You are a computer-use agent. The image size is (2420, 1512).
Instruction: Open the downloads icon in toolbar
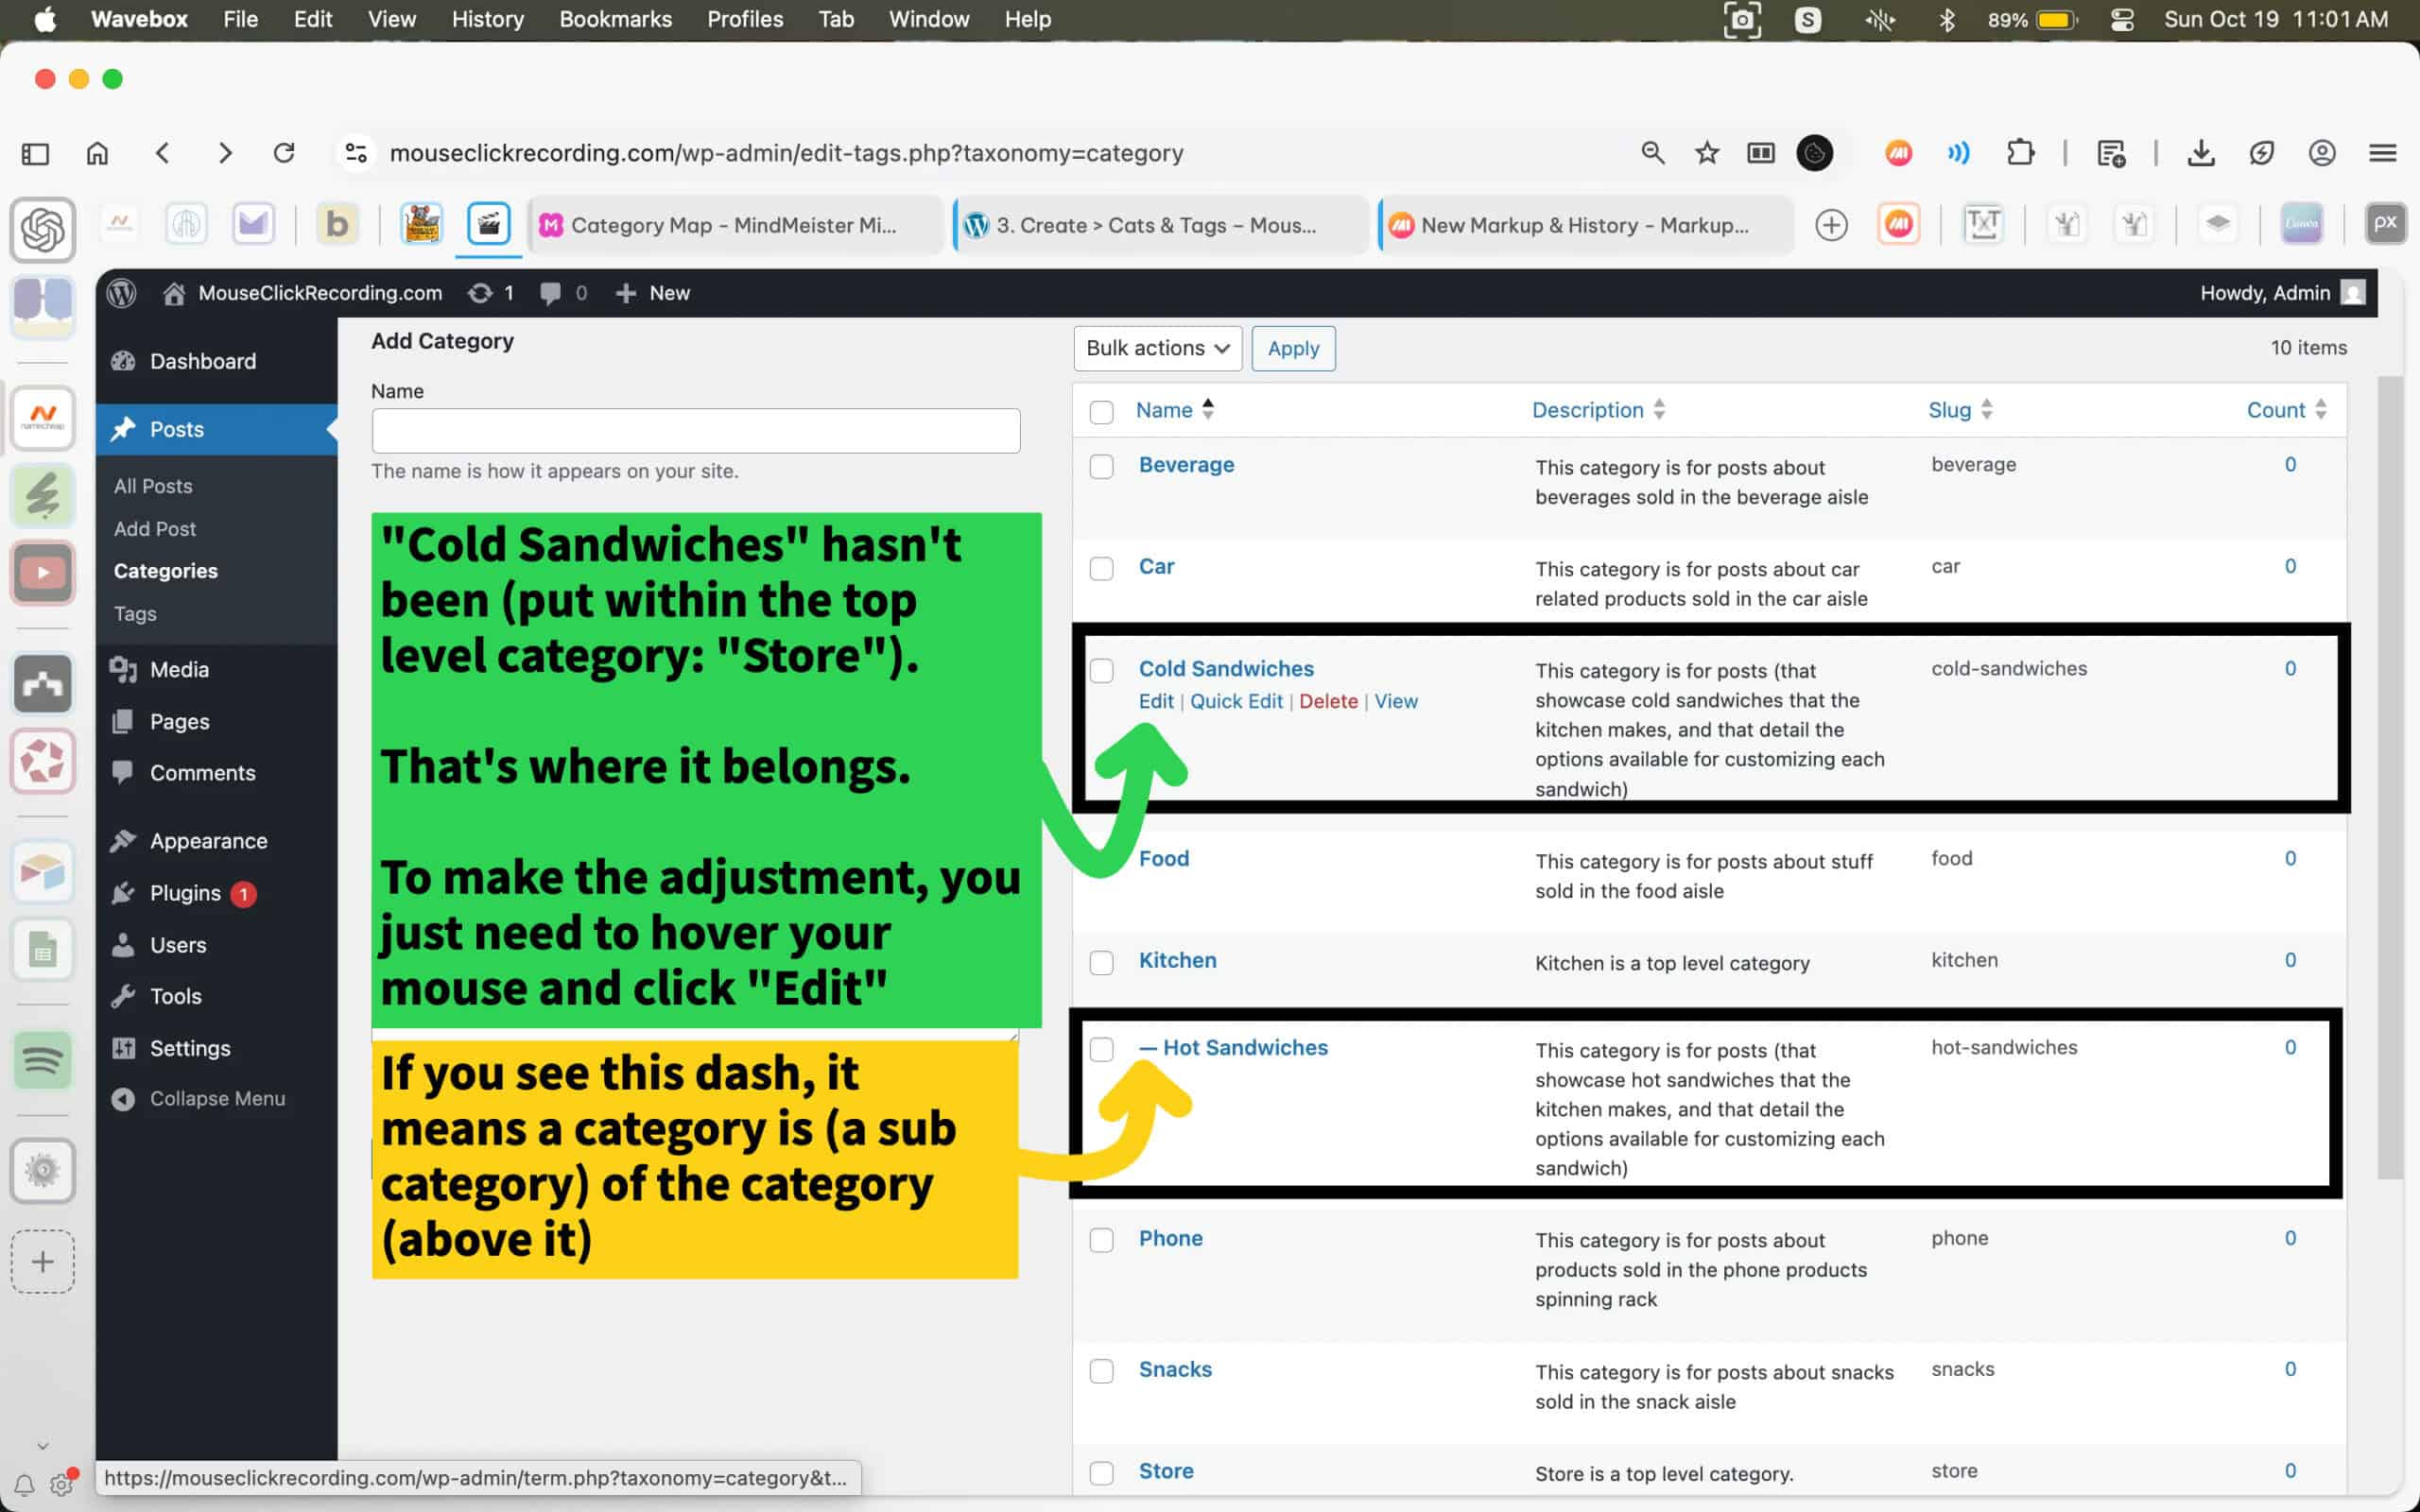coord(2200,153)
